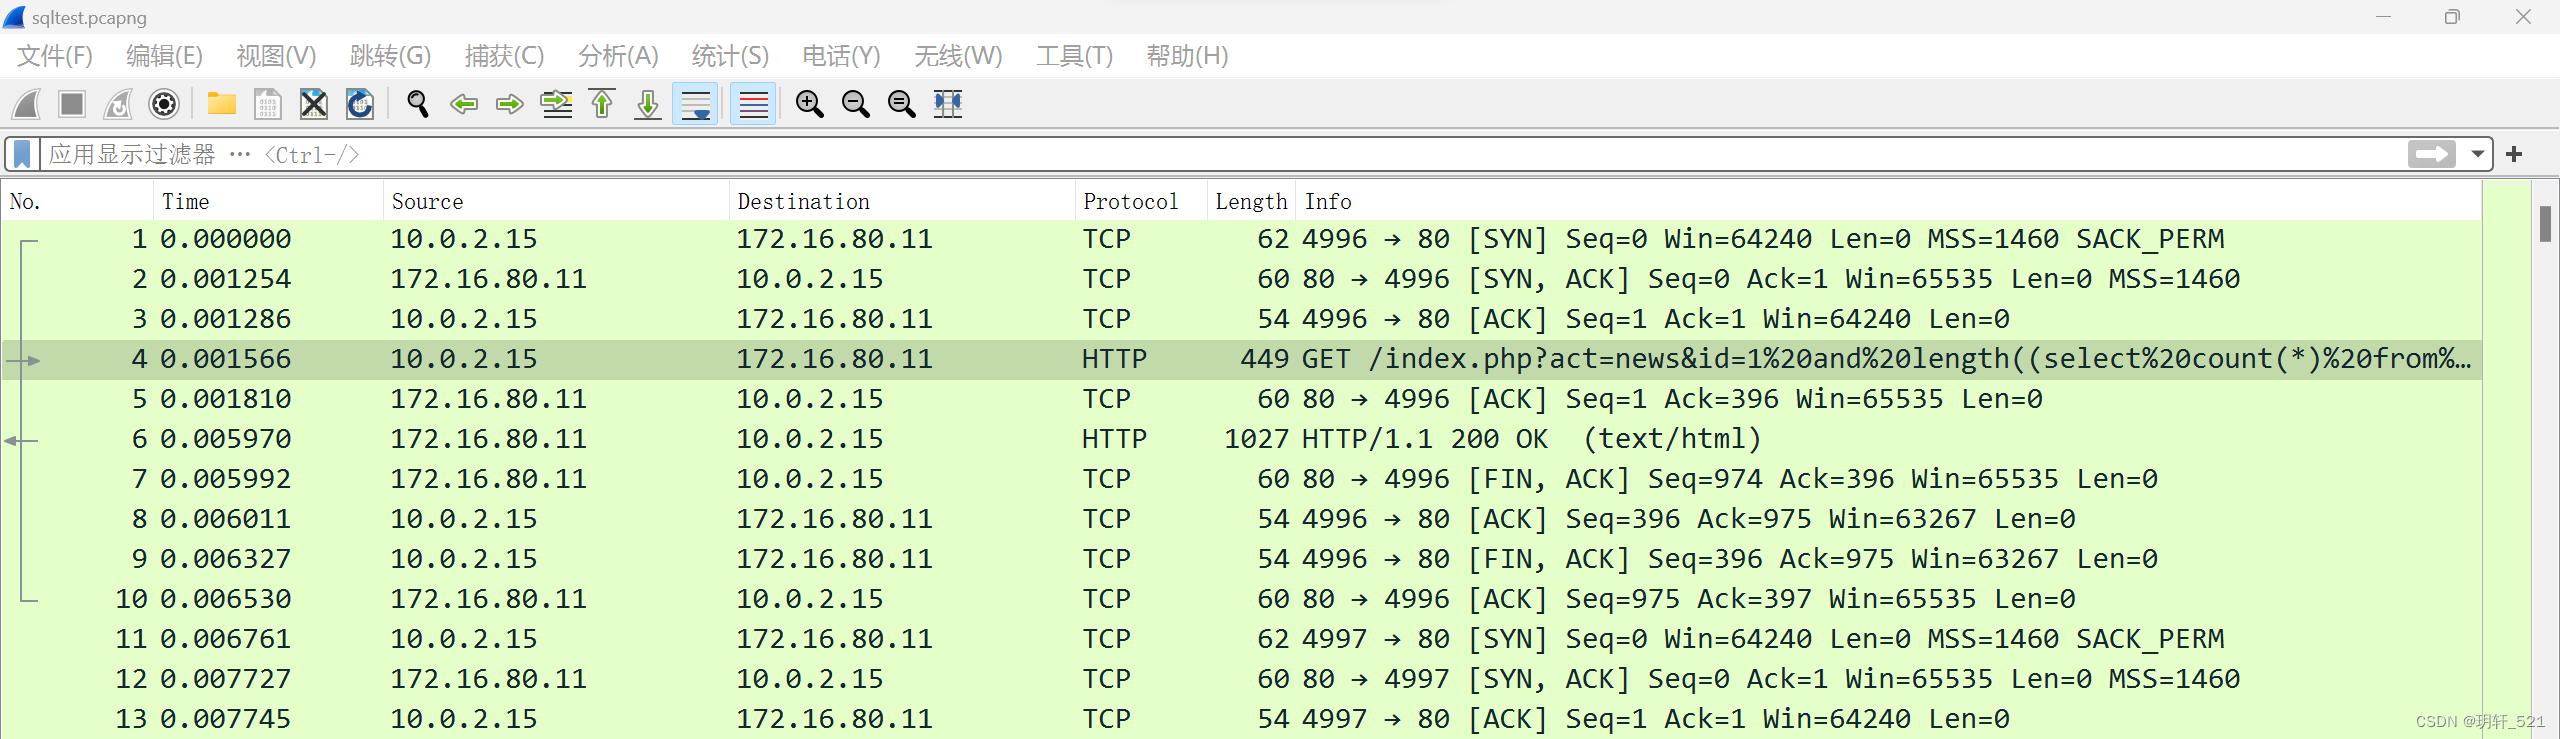
Task: Click the sqltest.pcapng window title text
Action: coord(89,18)
